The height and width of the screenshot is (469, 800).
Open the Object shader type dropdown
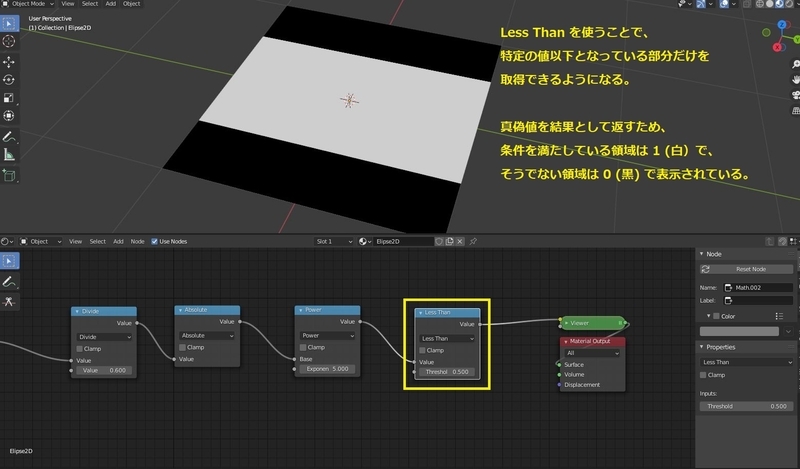click(41, 241)
